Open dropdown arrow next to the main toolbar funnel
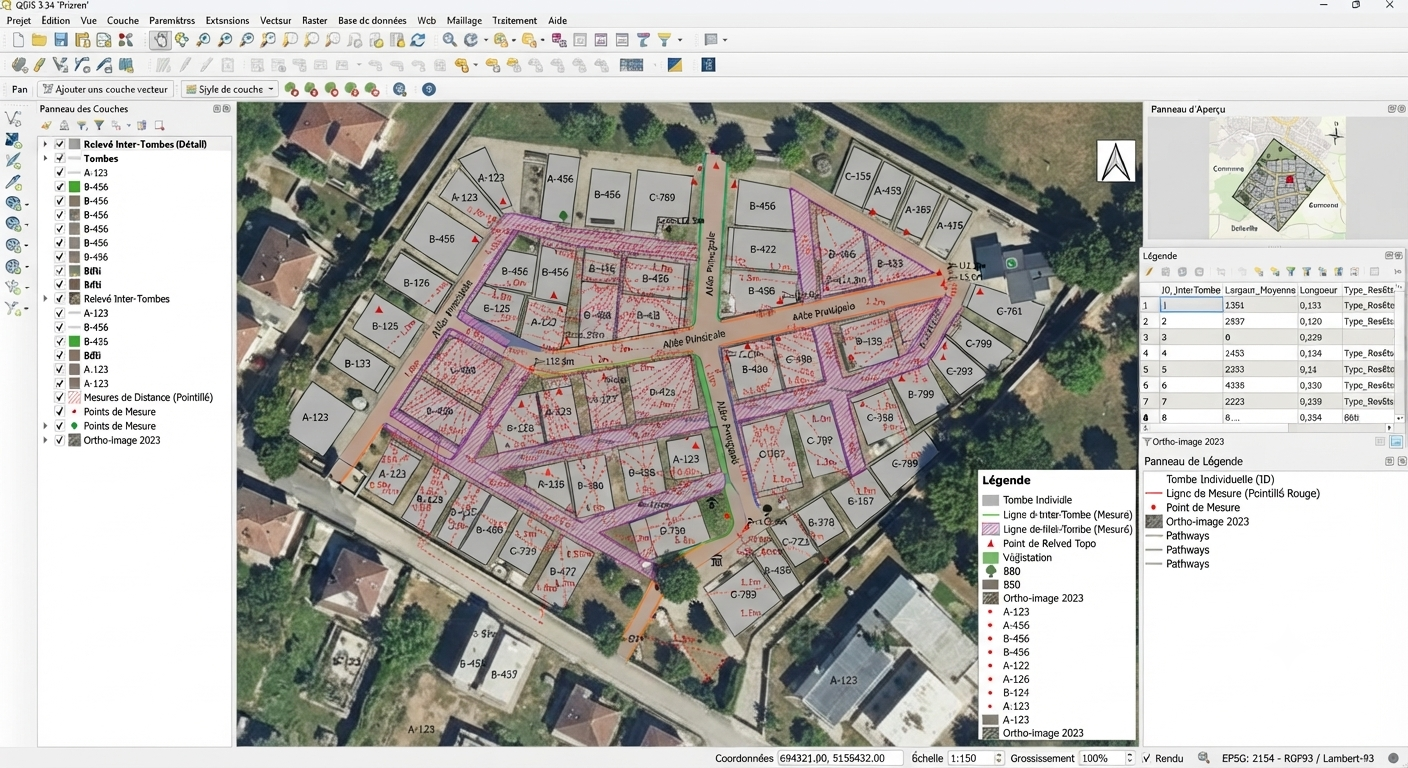This screenshot has height=768, width=1408. [x=680, y=40]
